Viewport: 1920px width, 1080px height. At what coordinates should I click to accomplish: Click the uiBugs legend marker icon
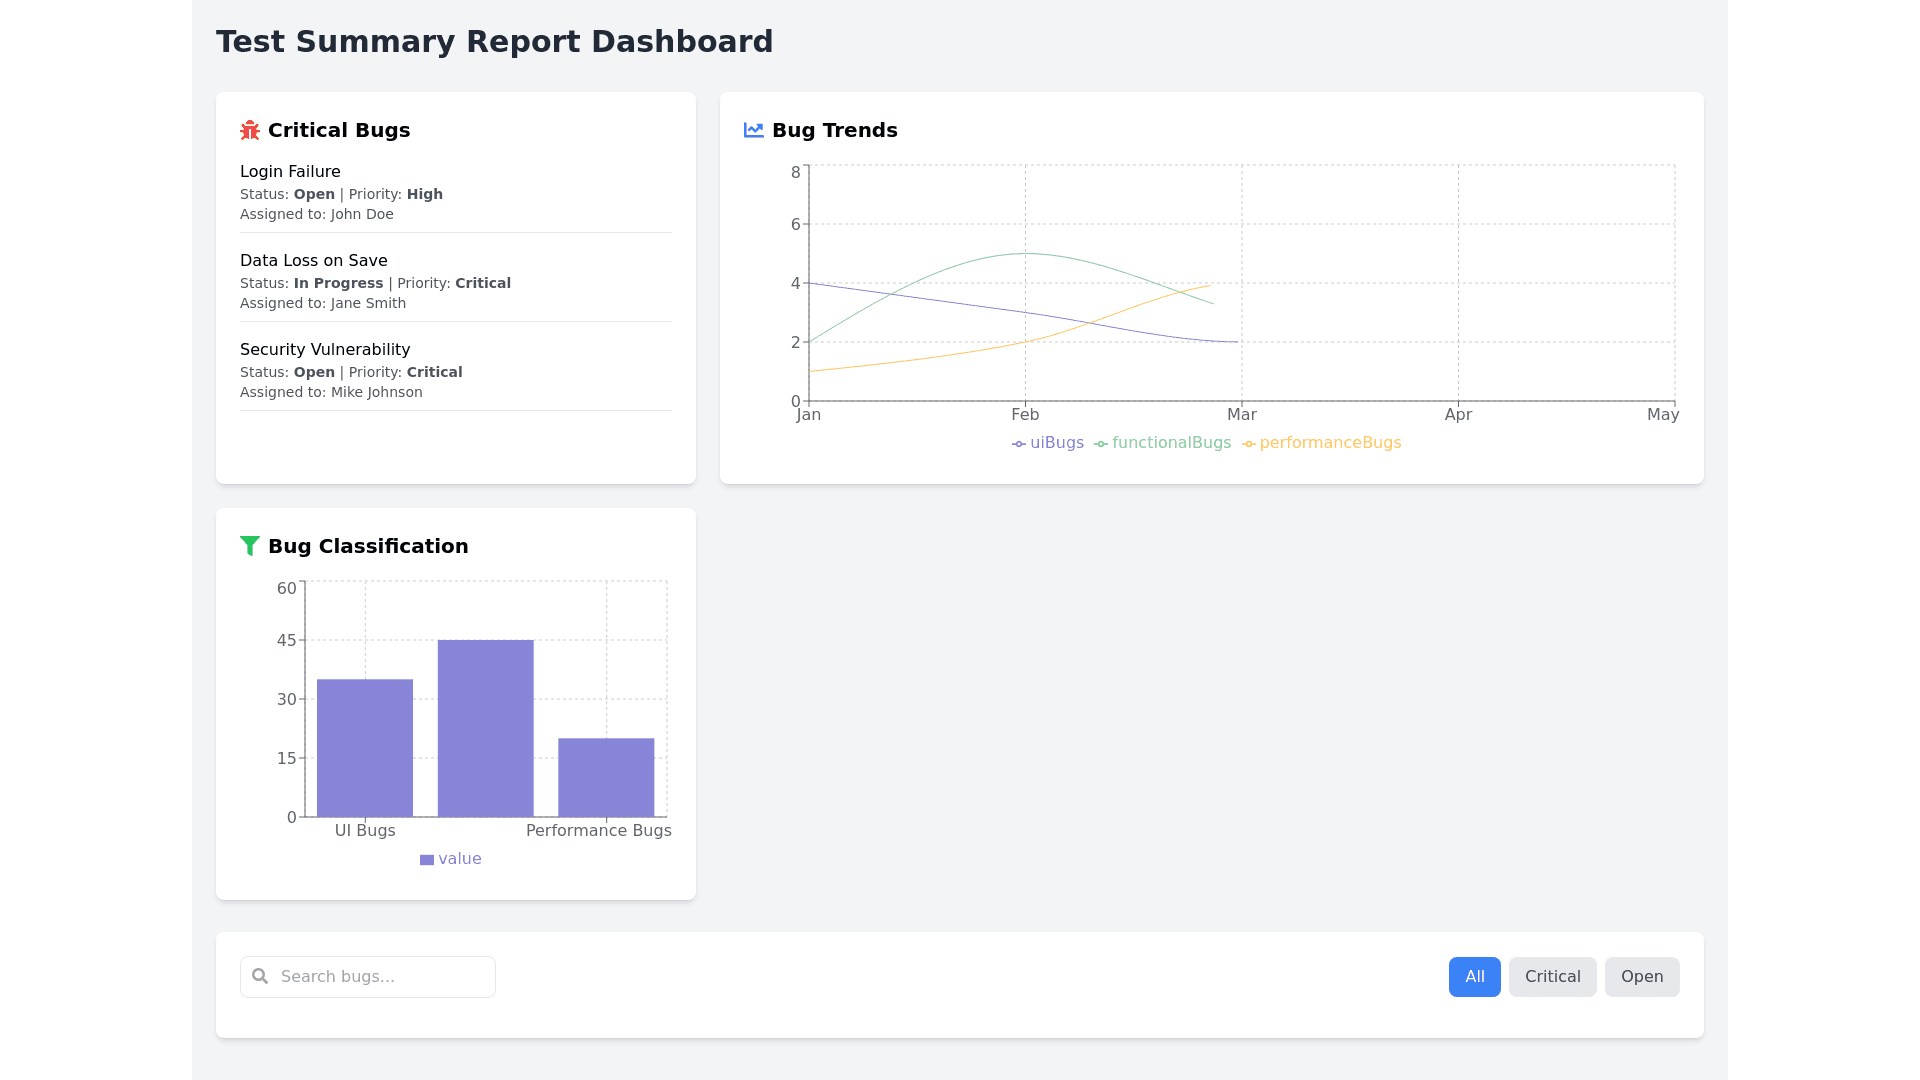[x=1019, y=444]
